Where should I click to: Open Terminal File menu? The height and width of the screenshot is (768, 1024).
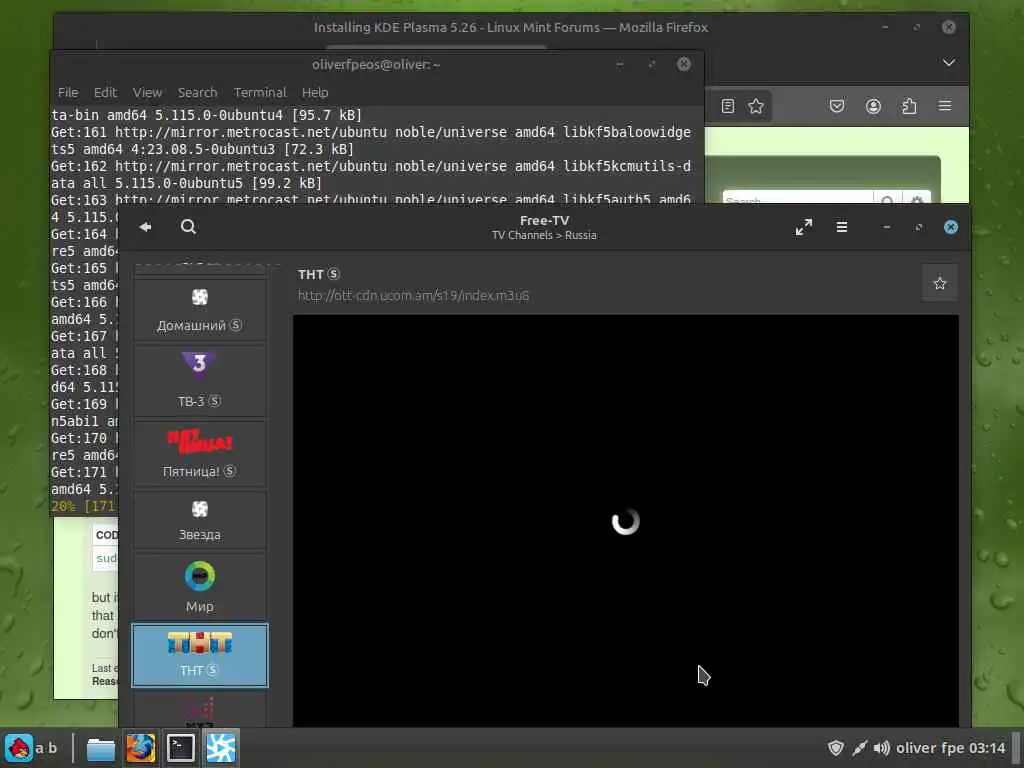tap(68, 92)
